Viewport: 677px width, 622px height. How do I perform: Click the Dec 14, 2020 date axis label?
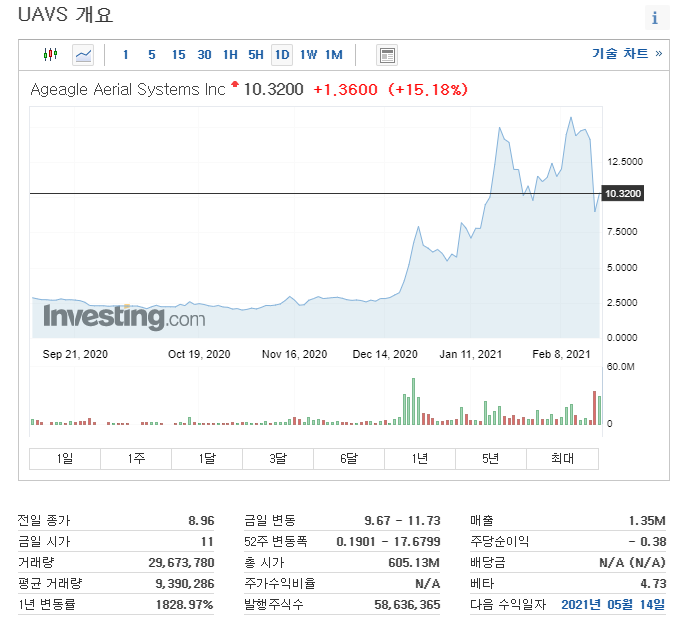point(385,354)
